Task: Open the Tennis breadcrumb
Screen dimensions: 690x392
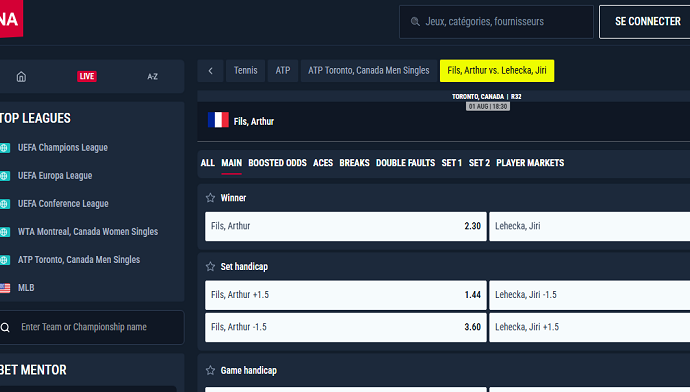Action: click(246, 71)
